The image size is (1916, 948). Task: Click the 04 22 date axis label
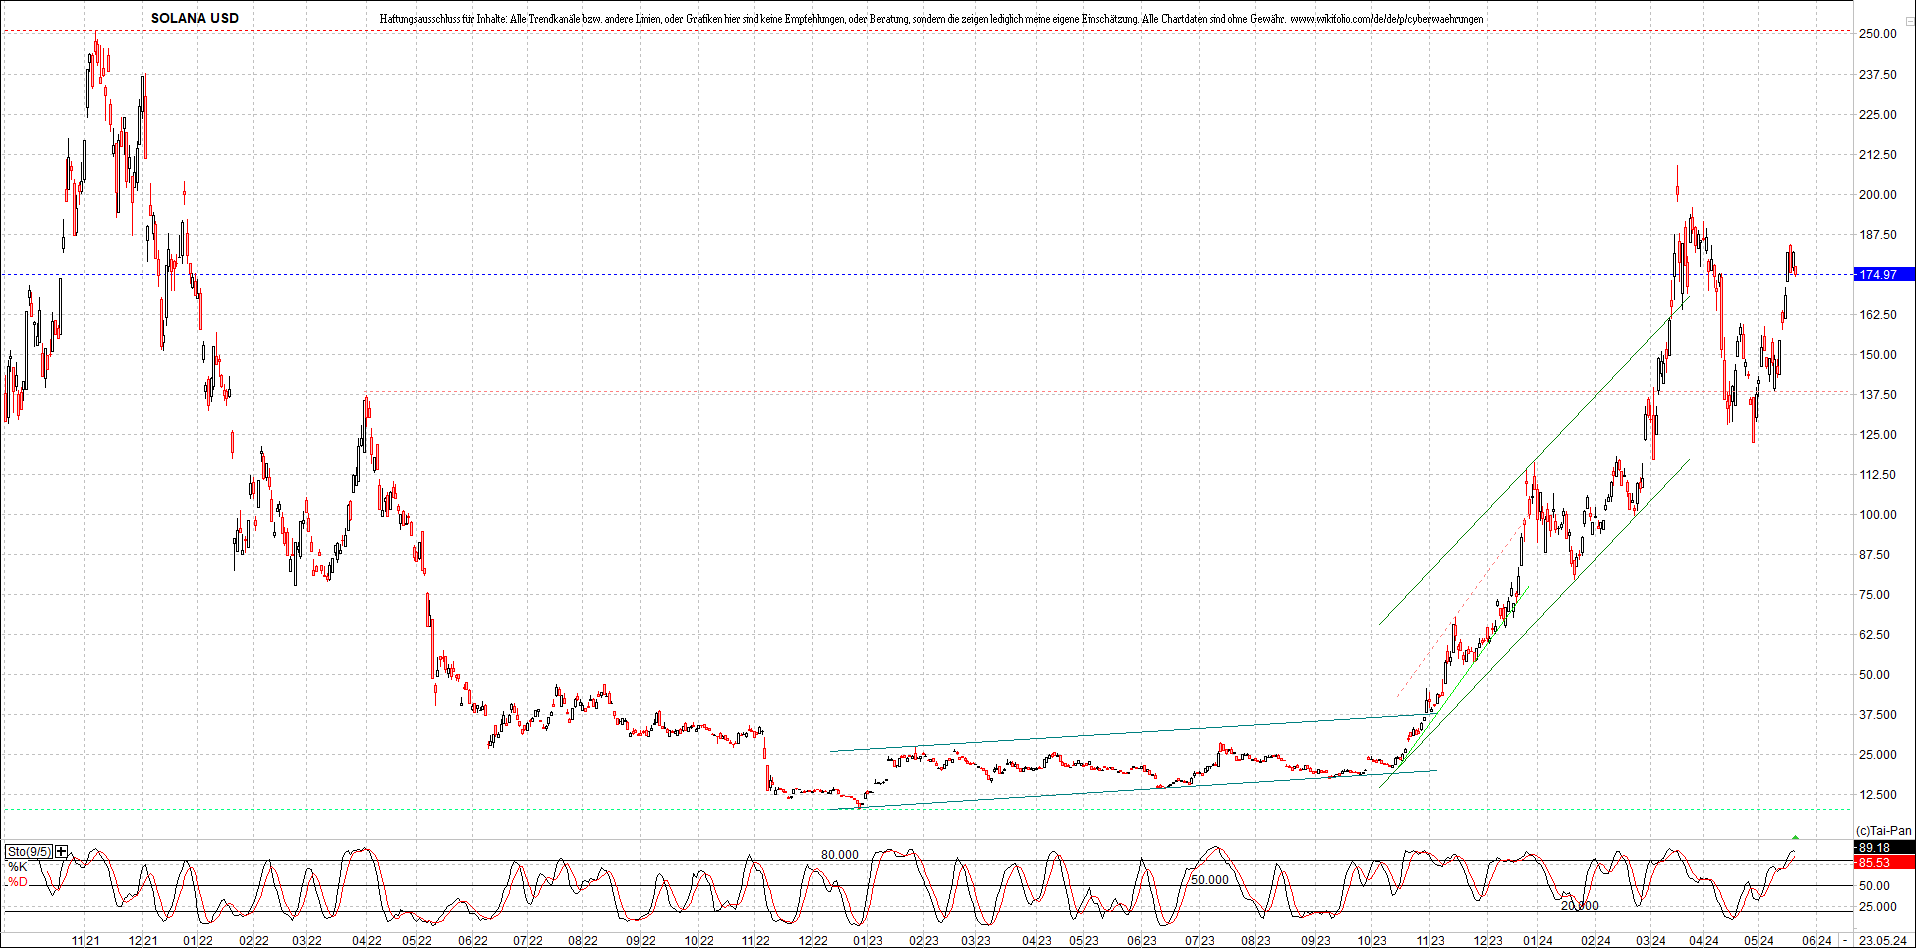point(367,941)
